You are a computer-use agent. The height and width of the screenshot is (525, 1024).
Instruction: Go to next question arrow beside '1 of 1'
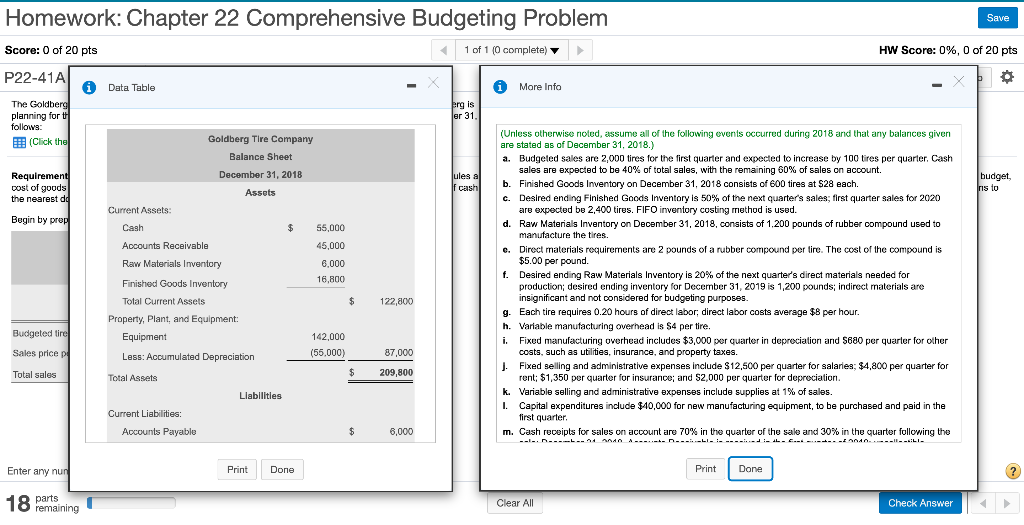[580, 50]
